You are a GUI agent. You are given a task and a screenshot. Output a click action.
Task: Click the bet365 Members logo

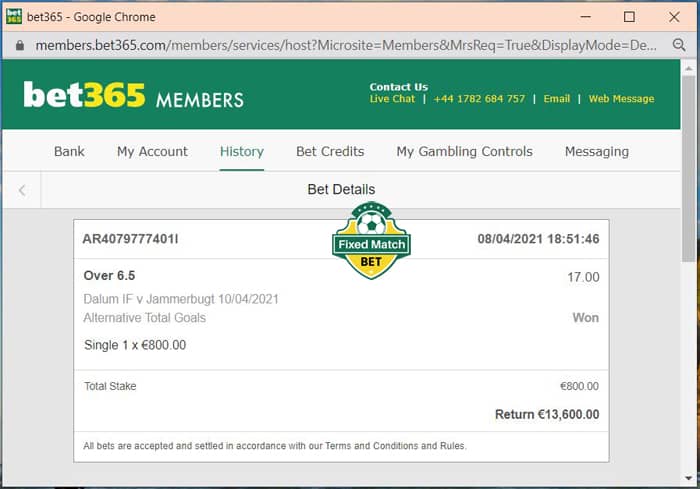133,95
